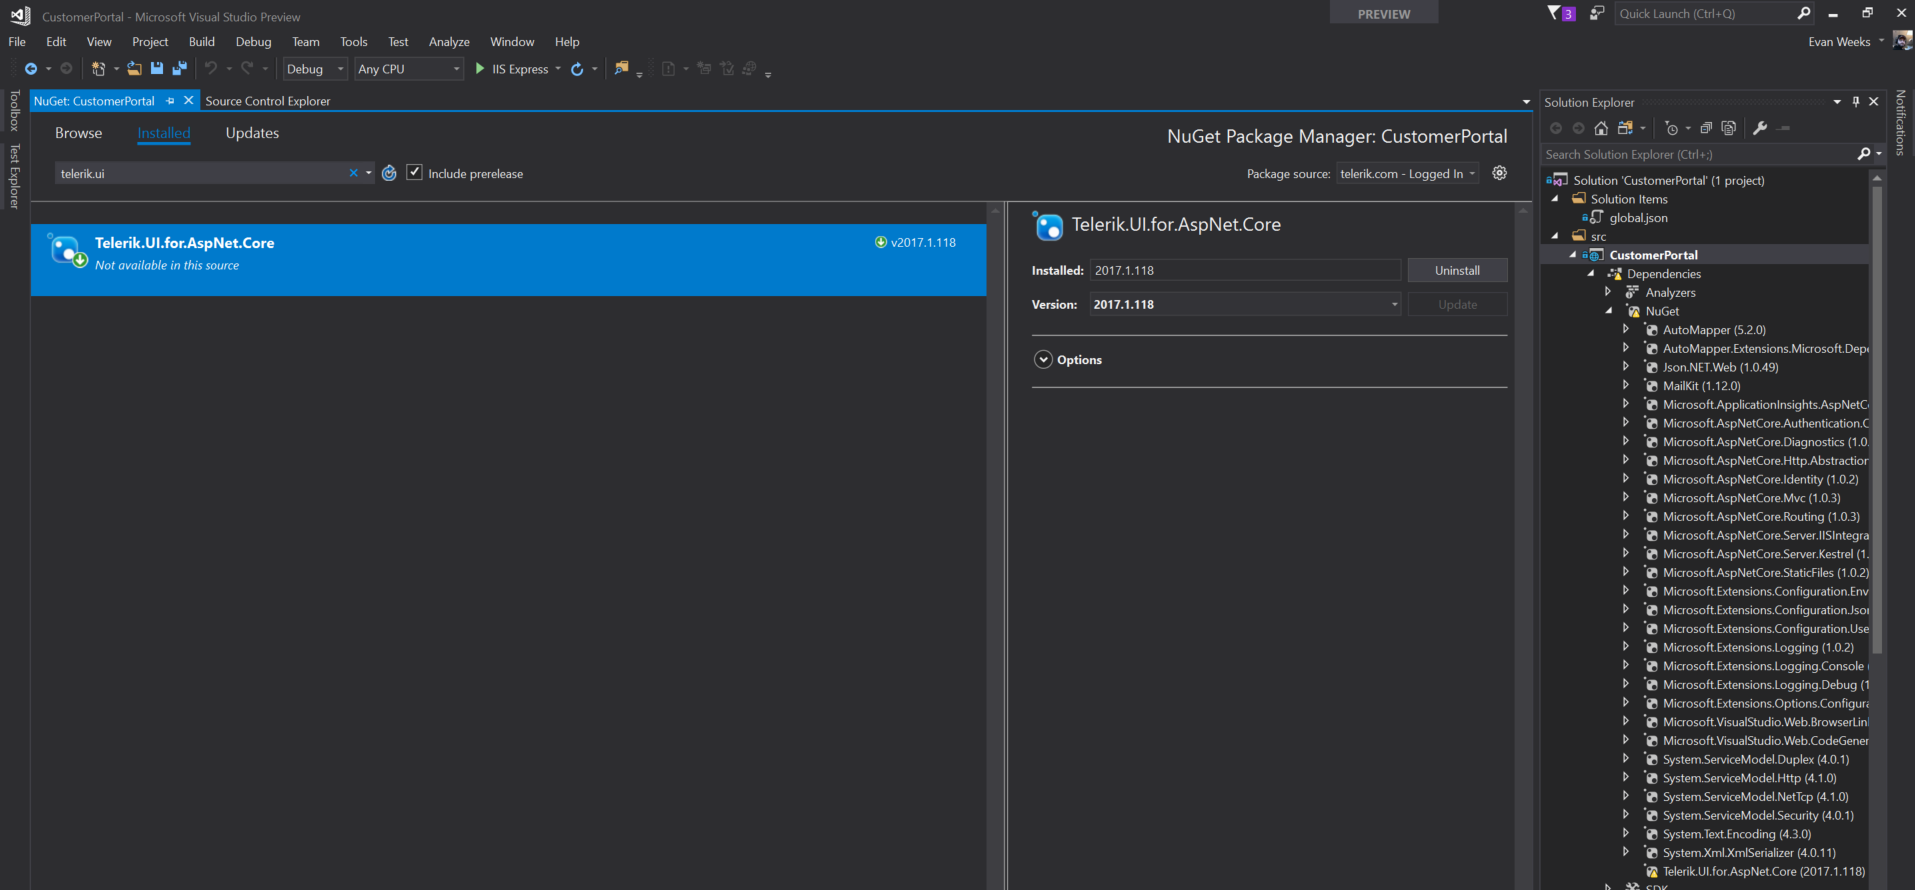Viewport: 1915px width, 890px height.
Task: Pin the Solution Explorer panel
Action: click(x=1856, y=102)
